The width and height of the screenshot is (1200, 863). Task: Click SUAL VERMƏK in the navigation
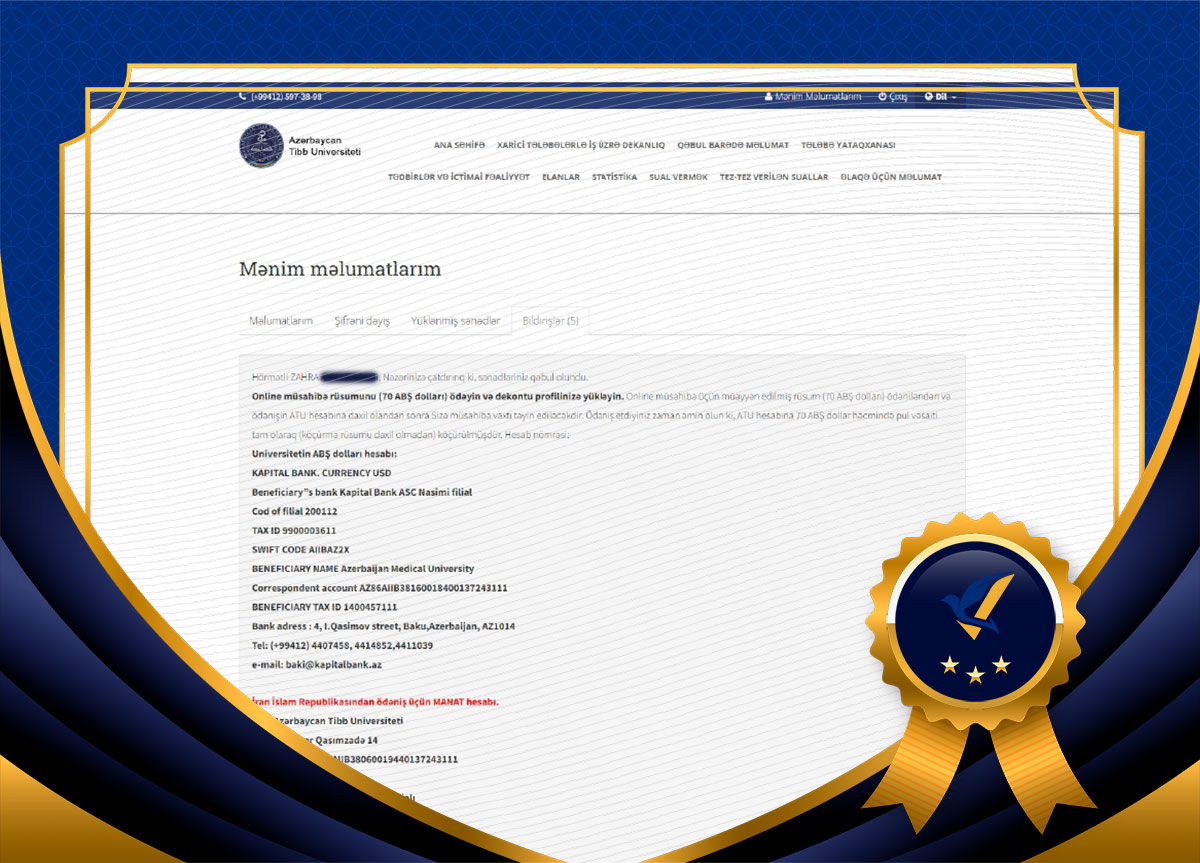click(678, 177)
